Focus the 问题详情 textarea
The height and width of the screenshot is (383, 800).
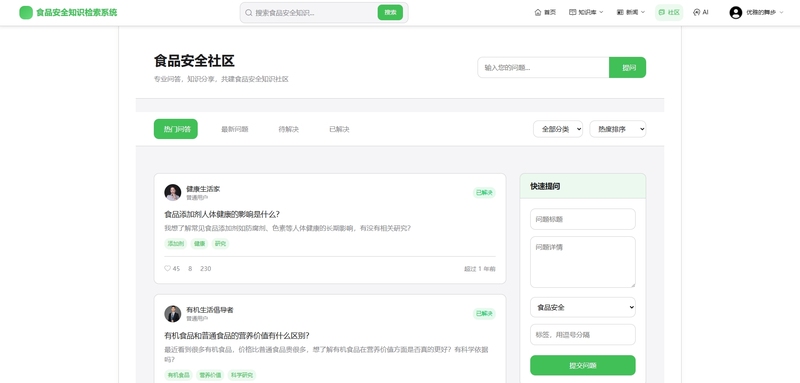(x=583, y=262)
